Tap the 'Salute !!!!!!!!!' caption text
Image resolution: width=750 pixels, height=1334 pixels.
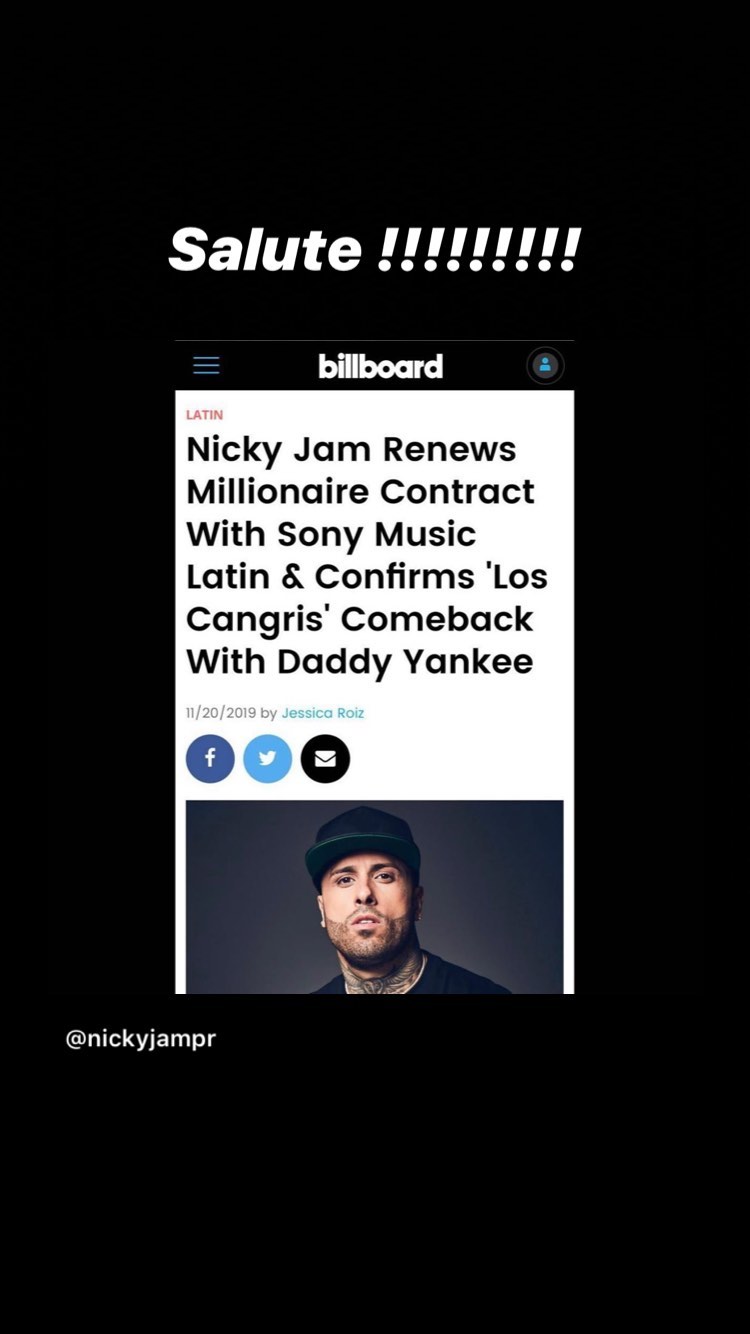[374, 249]
